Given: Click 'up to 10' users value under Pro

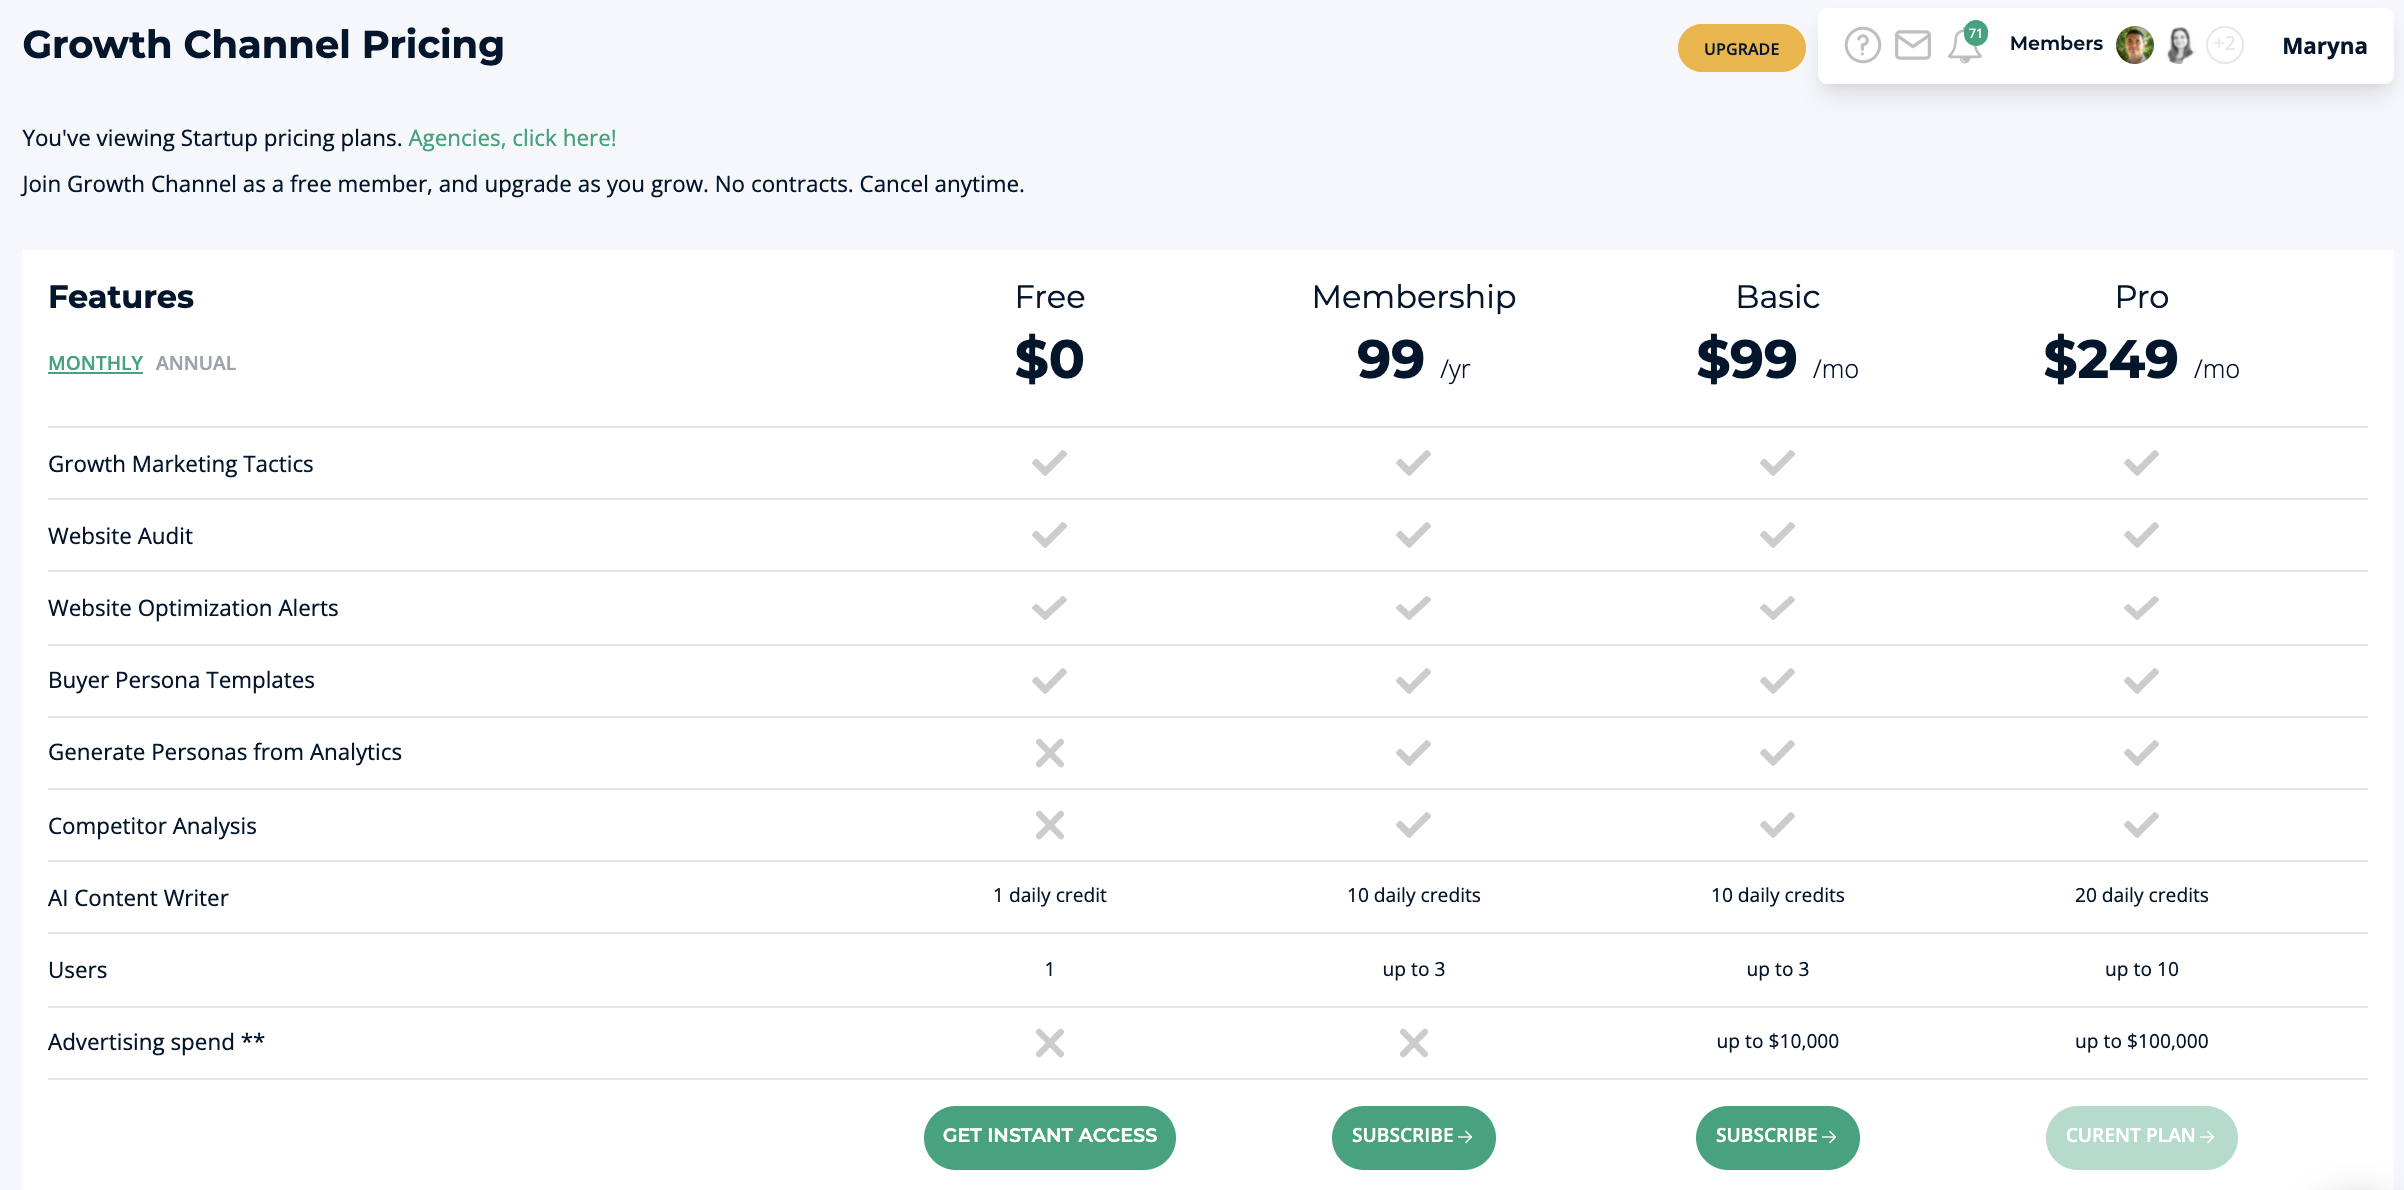Looking at the screenshot, I should click(2141, 969).
